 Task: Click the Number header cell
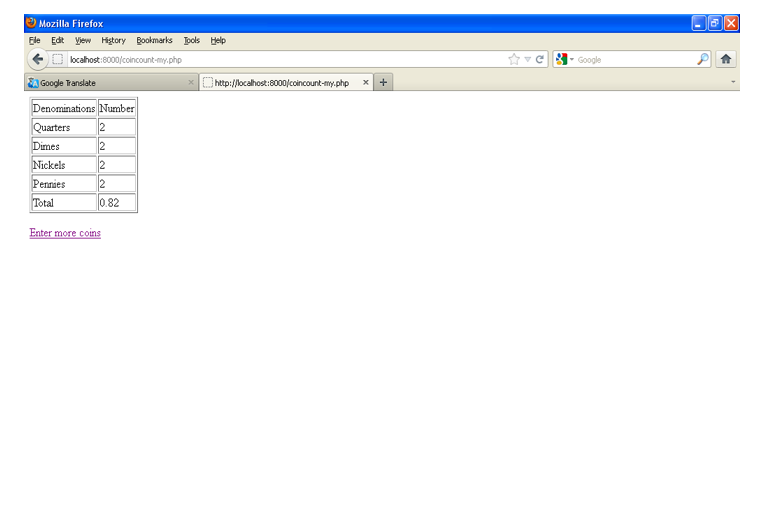point(117,108)
